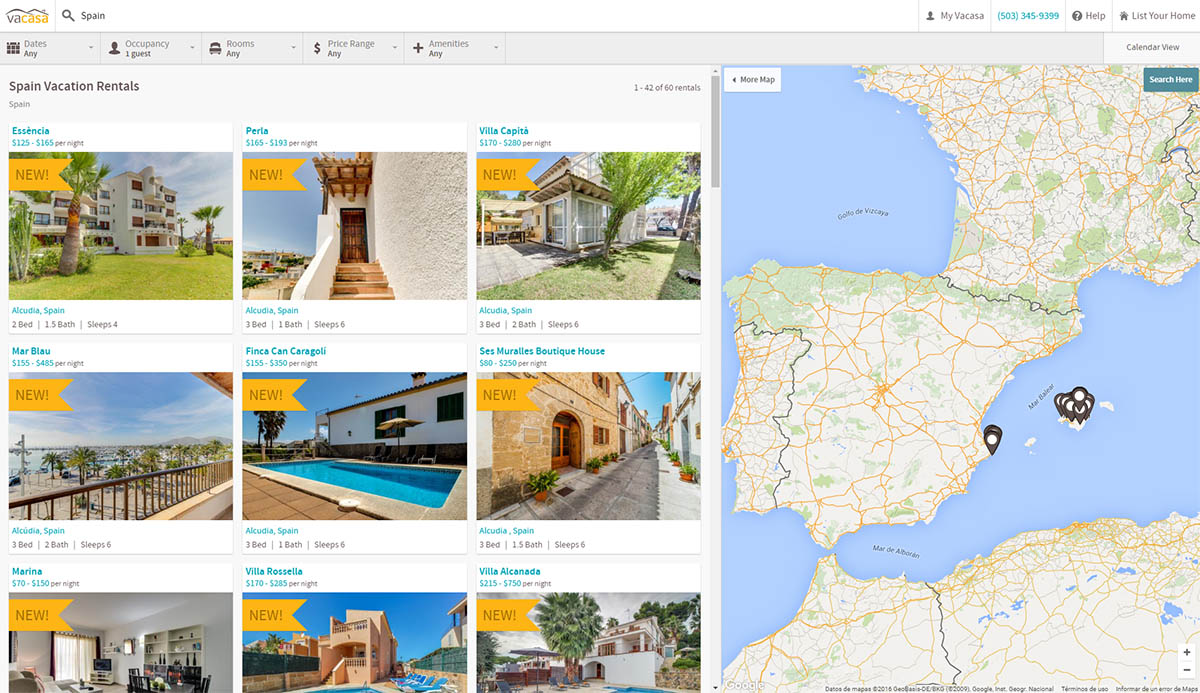The image size is (1200, 693).
Task: Click the Spain Vacation Rentals heading
Action: tap(74, 86)
